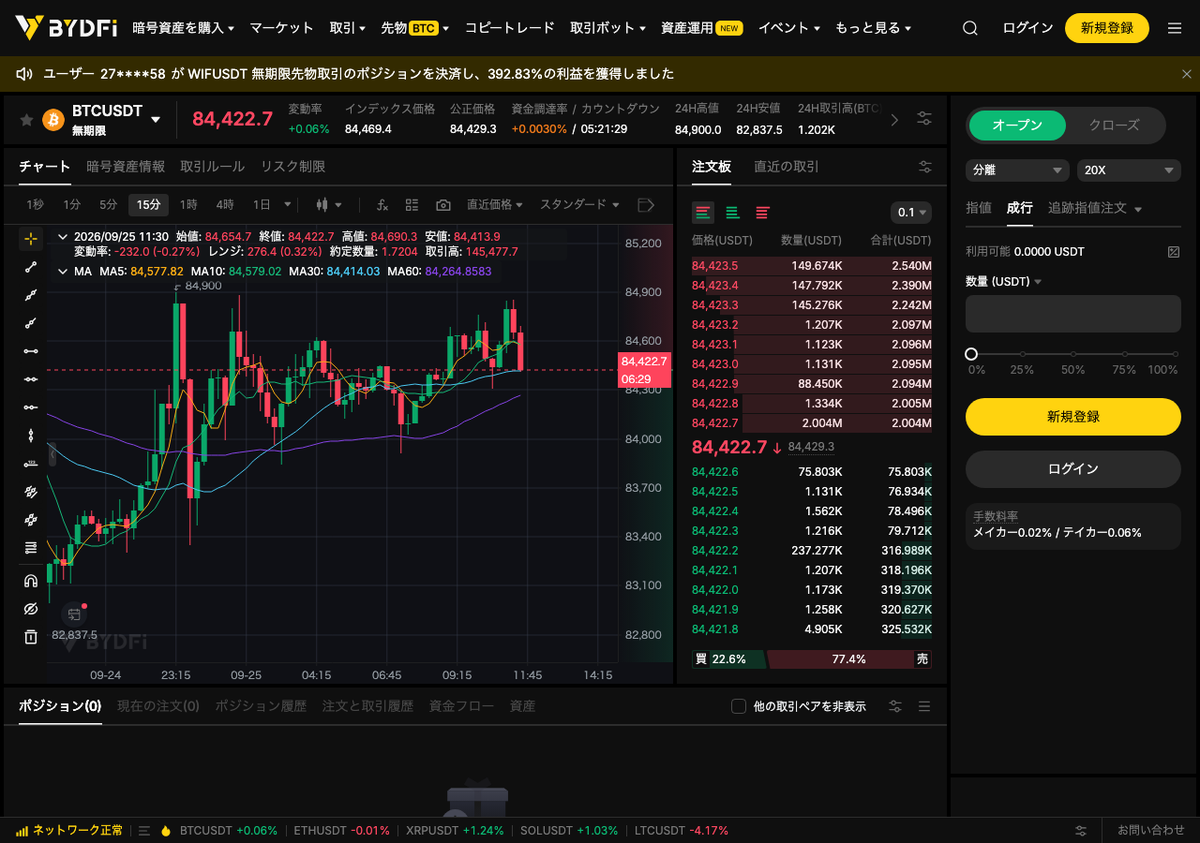Open the マーケット menu item
Image resolution: width=1200 pixels, height=843 pixels.
(281, 28)
